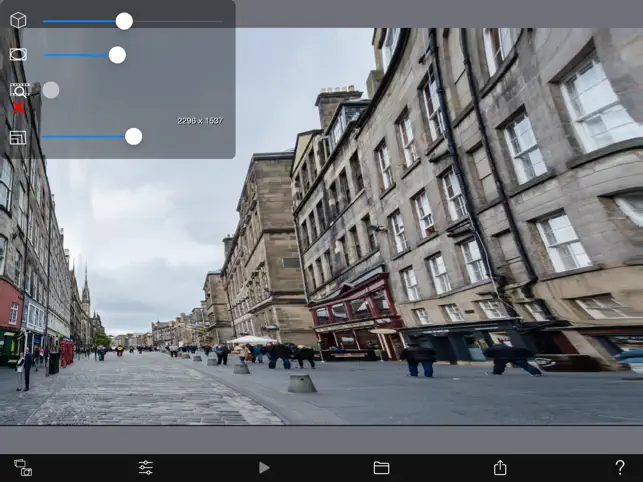
Task: Click the lens vignette oval icon
Action: [18, 54]
